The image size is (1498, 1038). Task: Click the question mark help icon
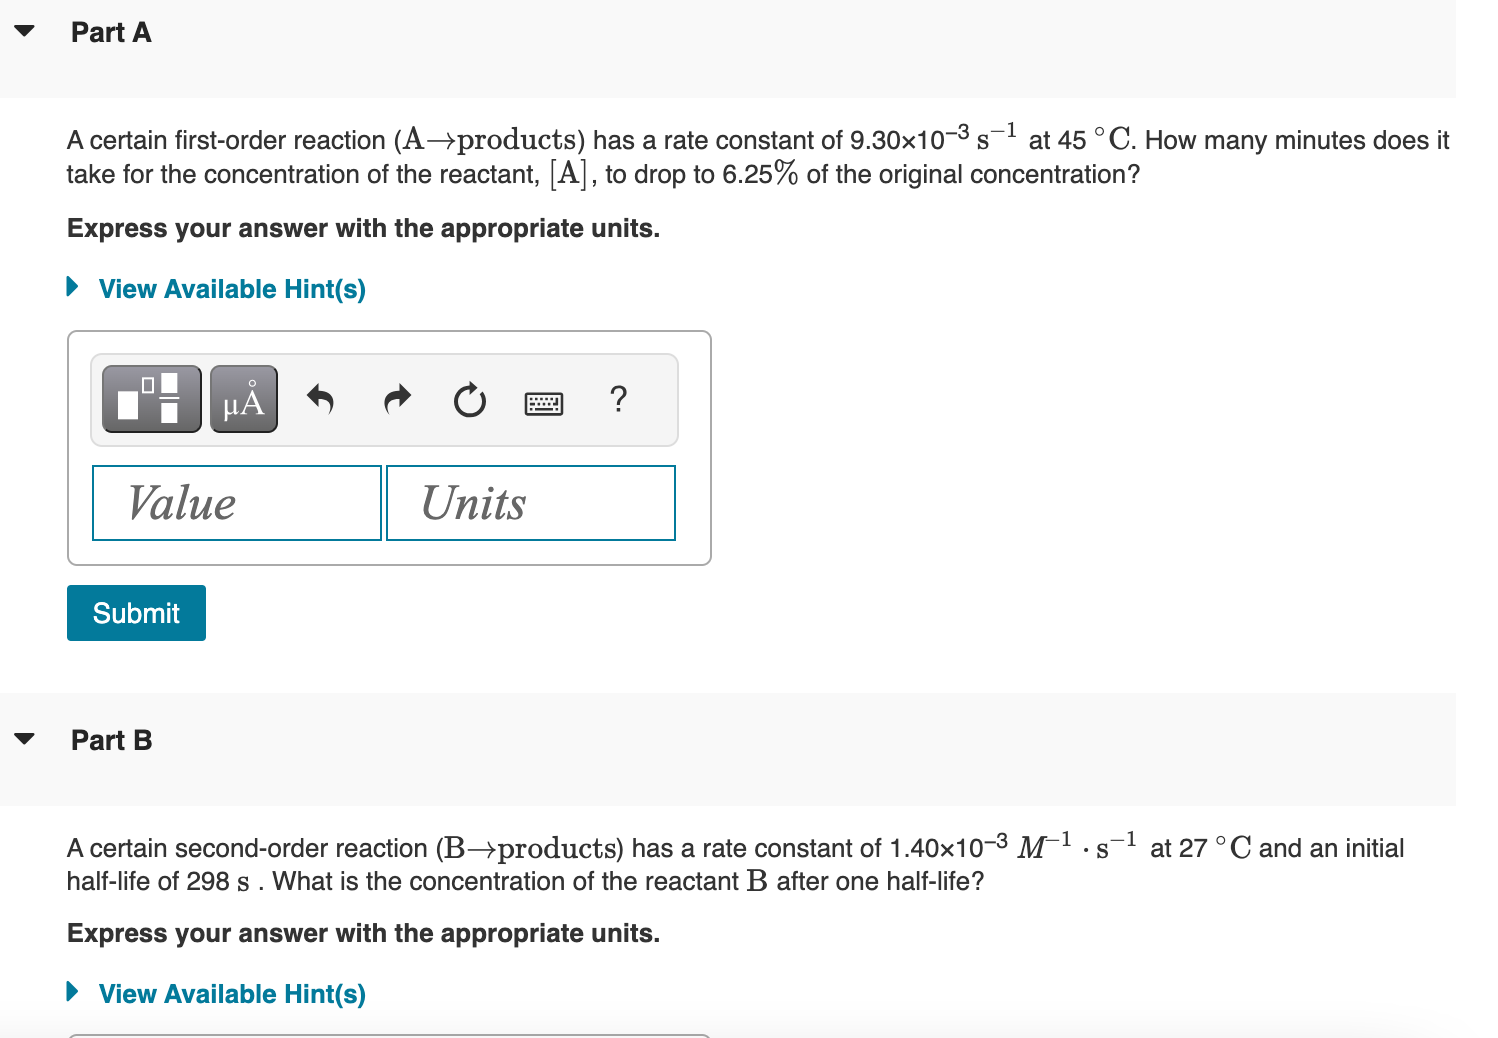[618, 400]
